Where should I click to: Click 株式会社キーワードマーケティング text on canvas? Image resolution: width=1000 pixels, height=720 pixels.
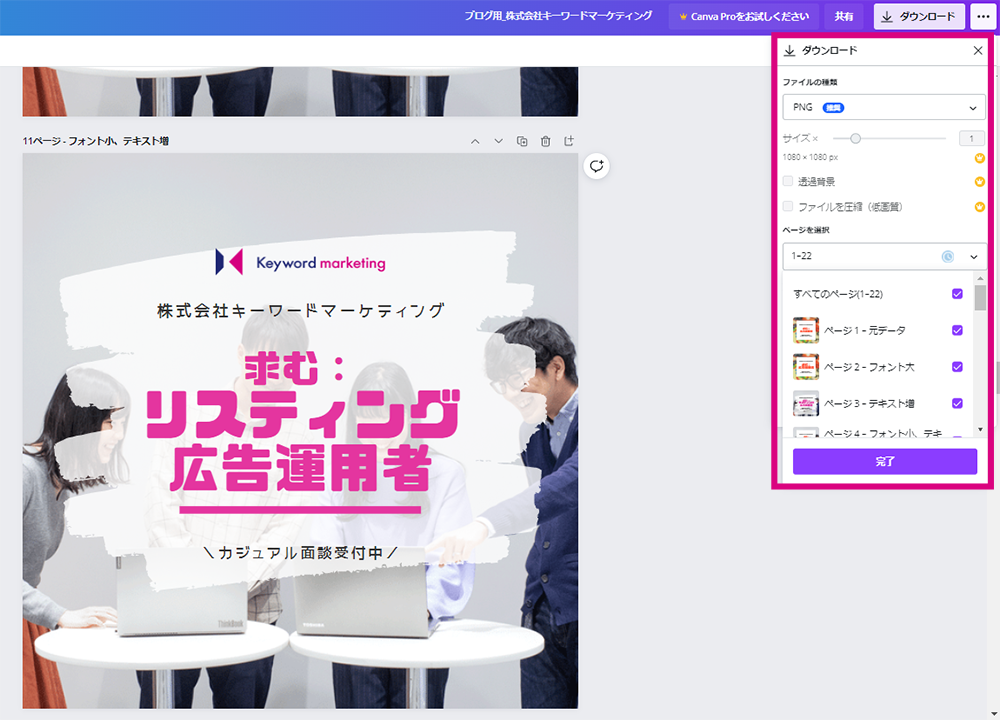tap(300, 311)
